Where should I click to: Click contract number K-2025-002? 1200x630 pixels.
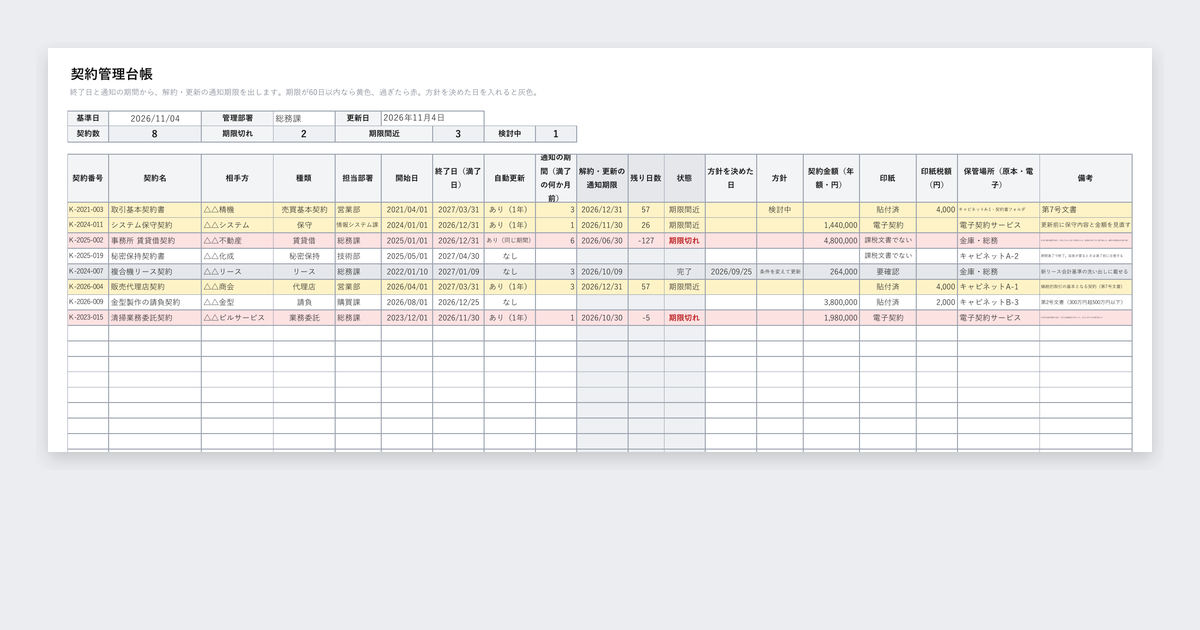[86, 240]
